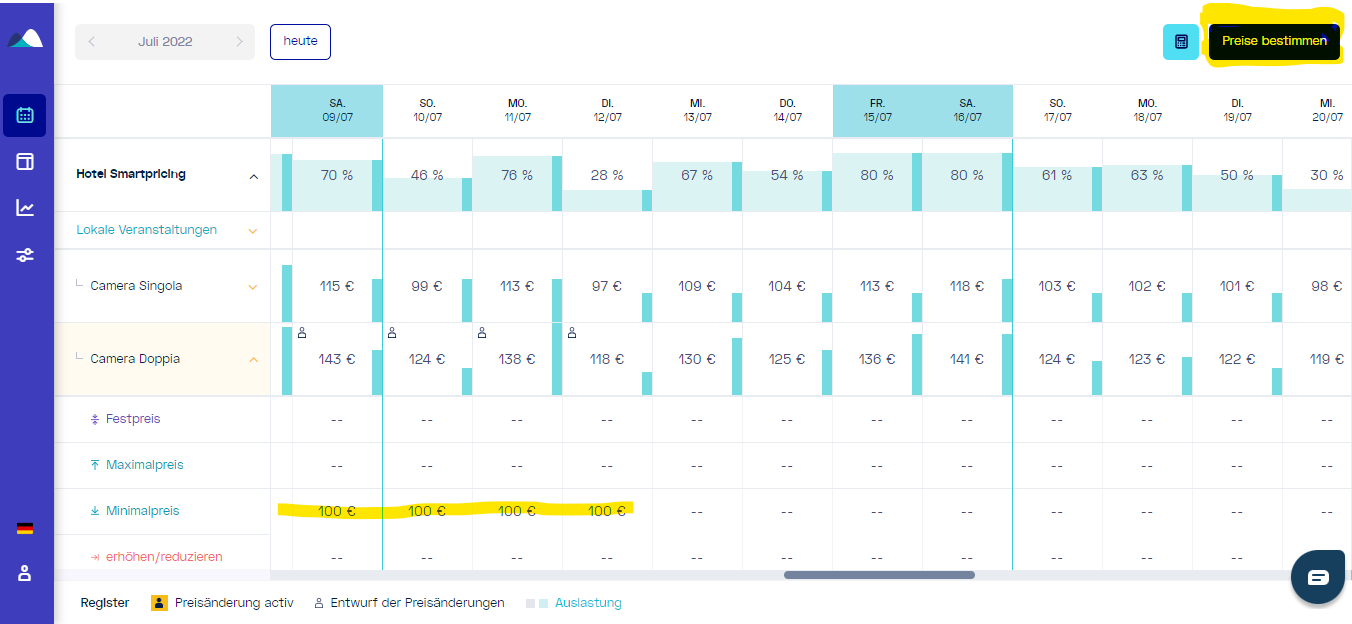Click Camera Singola price 104 €
This screenshot has width=1352, height=624.
tap(787, 286)
